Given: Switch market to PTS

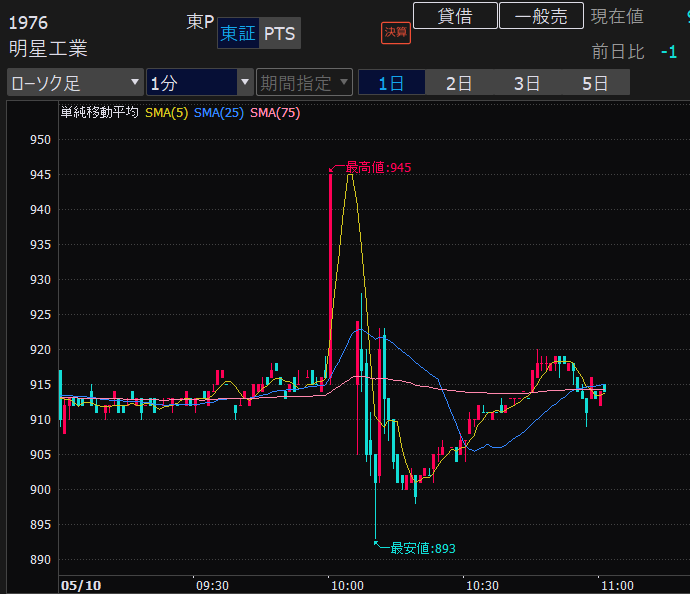Looking at the screenshot, I should (x=279, y=33).
